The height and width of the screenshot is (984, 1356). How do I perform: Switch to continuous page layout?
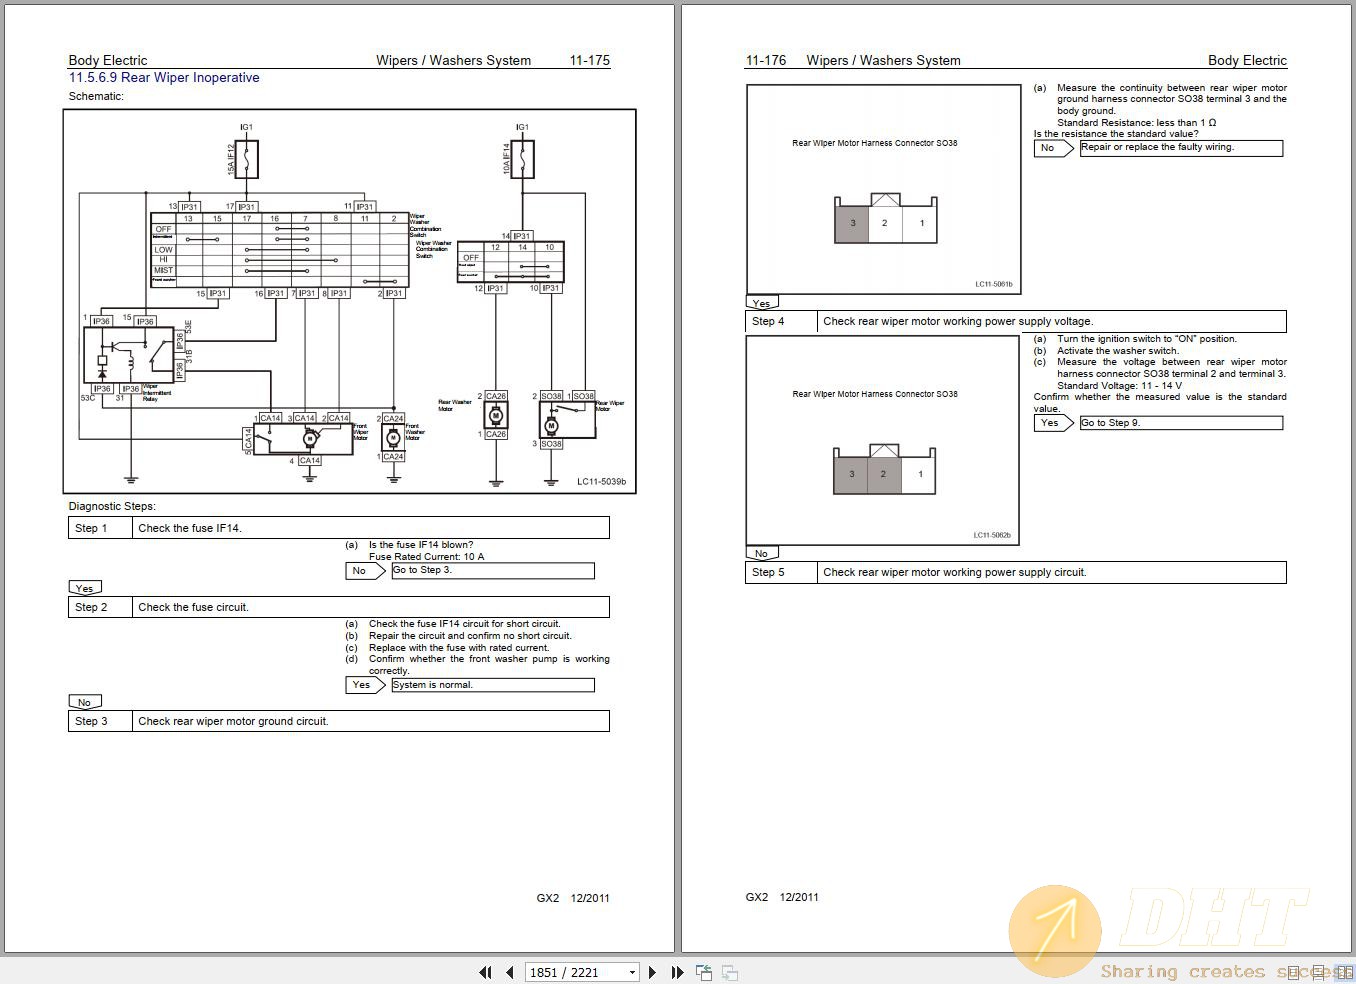point(1319,972)
